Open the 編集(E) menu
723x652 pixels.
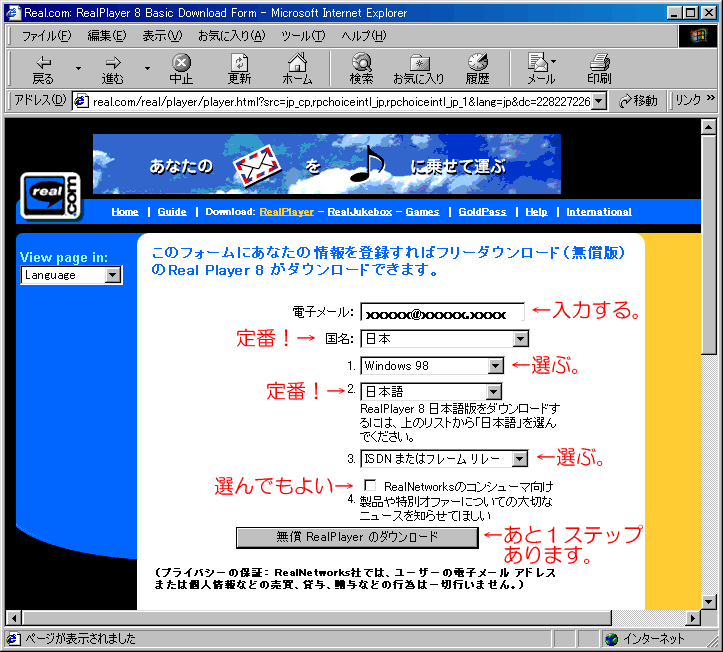coord(107,36)
